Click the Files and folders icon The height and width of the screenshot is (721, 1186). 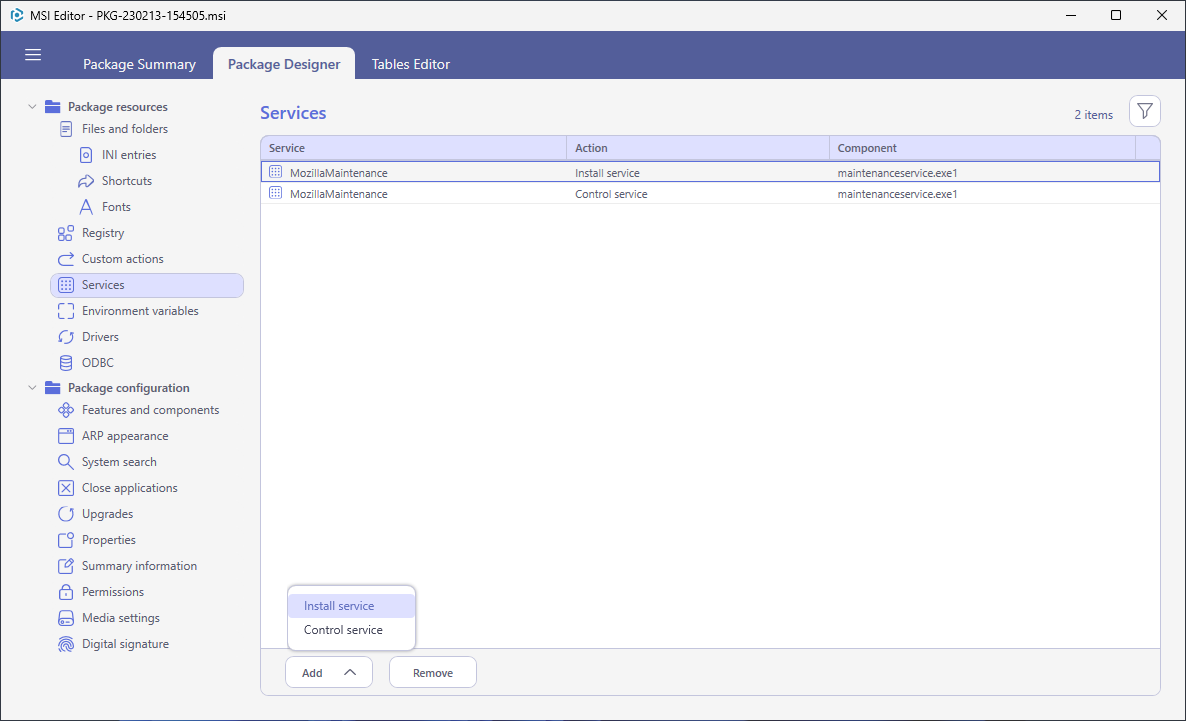[66, 129]
